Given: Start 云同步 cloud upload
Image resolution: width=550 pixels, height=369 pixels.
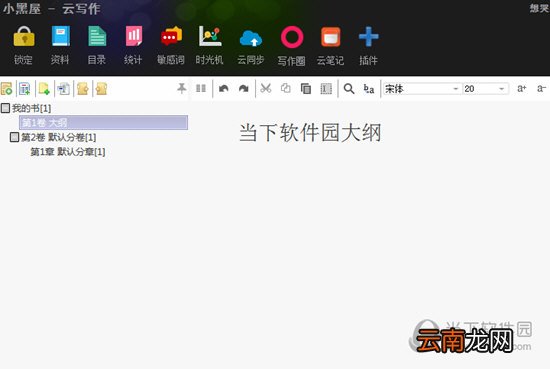Looking at the screenshot, I should pyautogui.click(x=250, y=38).
